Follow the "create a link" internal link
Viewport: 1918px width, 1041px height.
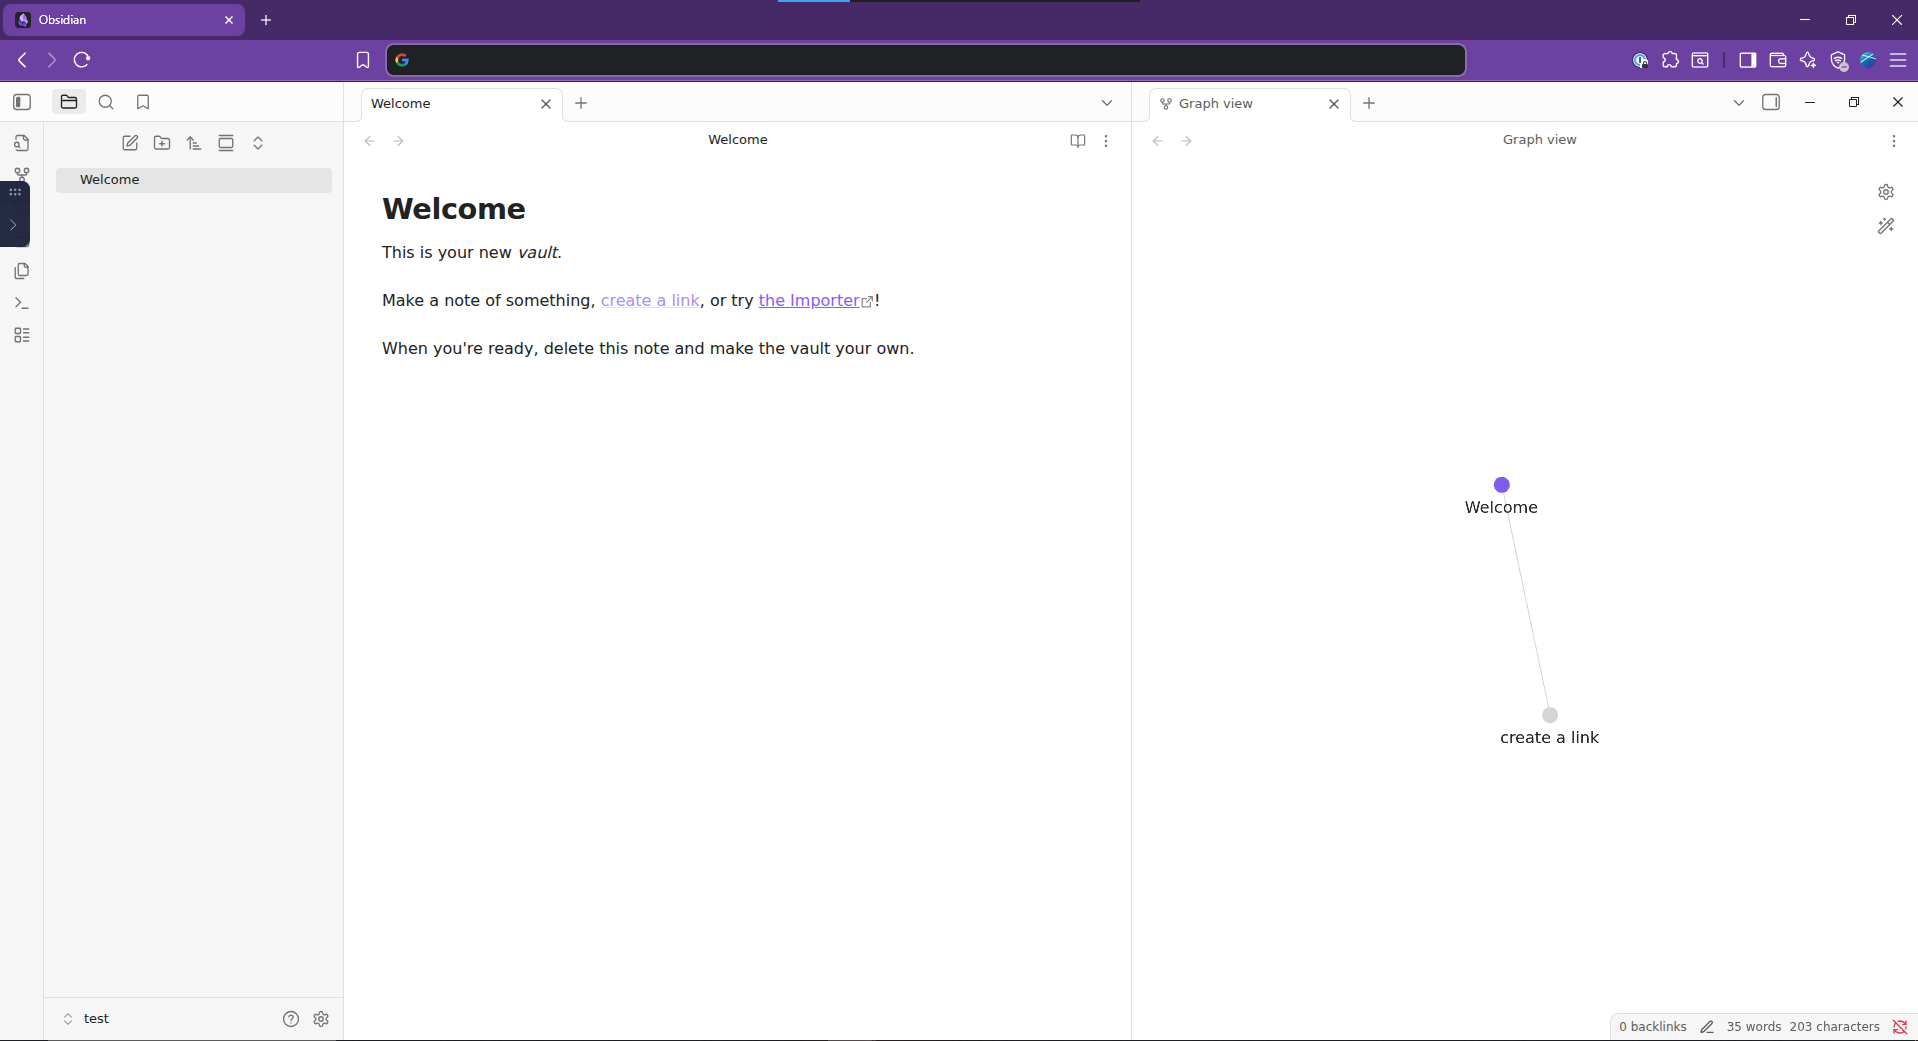[x=650, y=301]
